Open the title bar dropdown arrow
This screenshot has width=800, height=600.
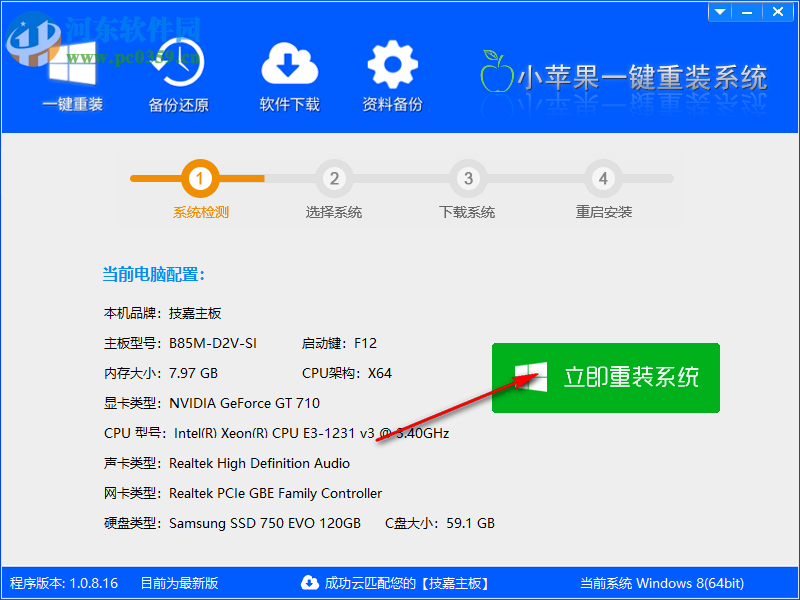719,12
